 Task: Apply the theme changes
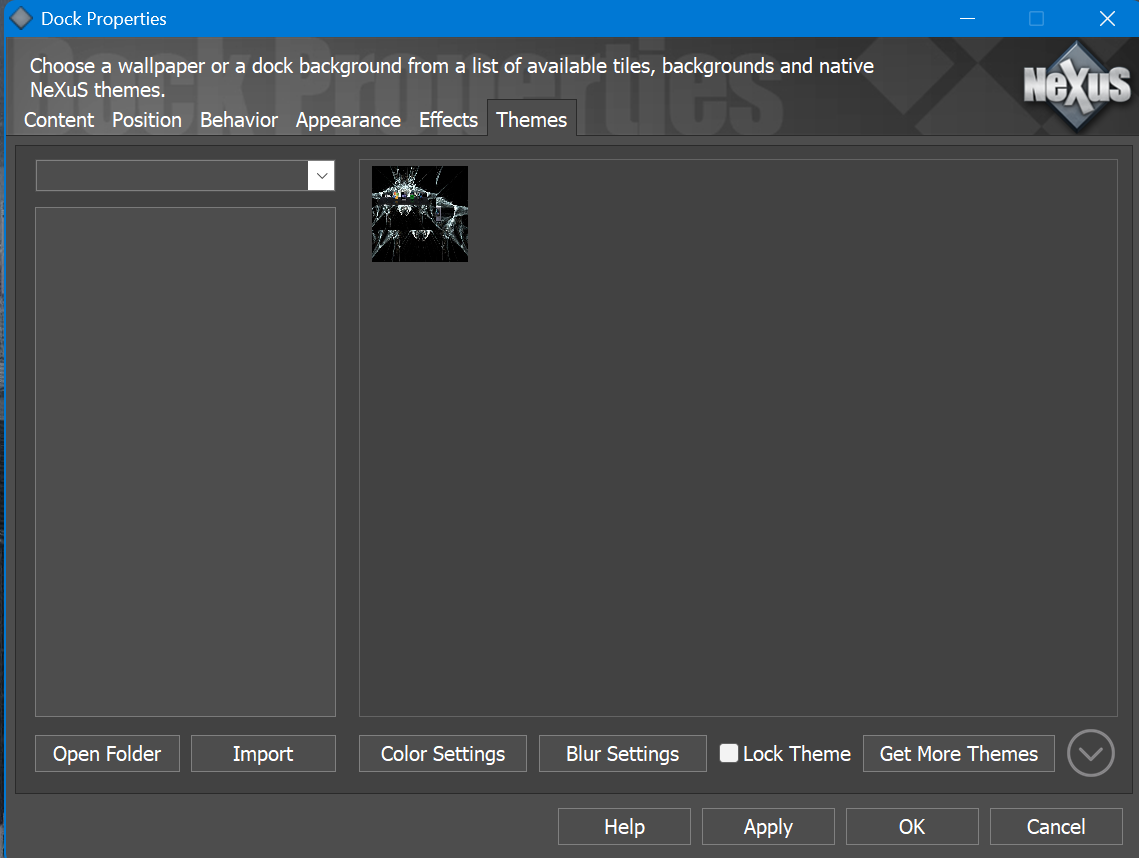(x=768, y=827)
